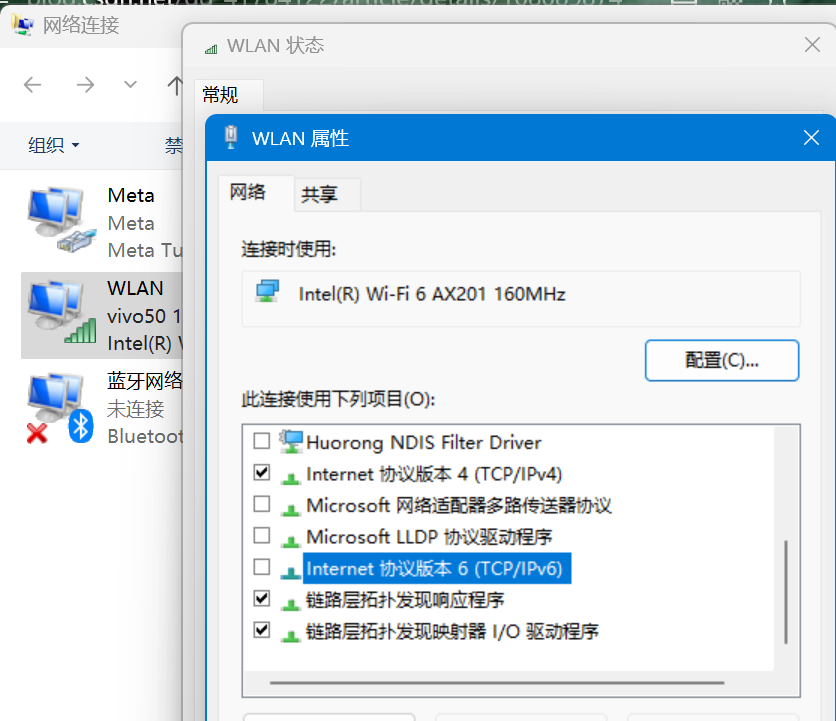This screenshot has width=836, height=721.
Task: Open the 常规 tab in WLAN 状态
Action: click(x=220, y=95)
